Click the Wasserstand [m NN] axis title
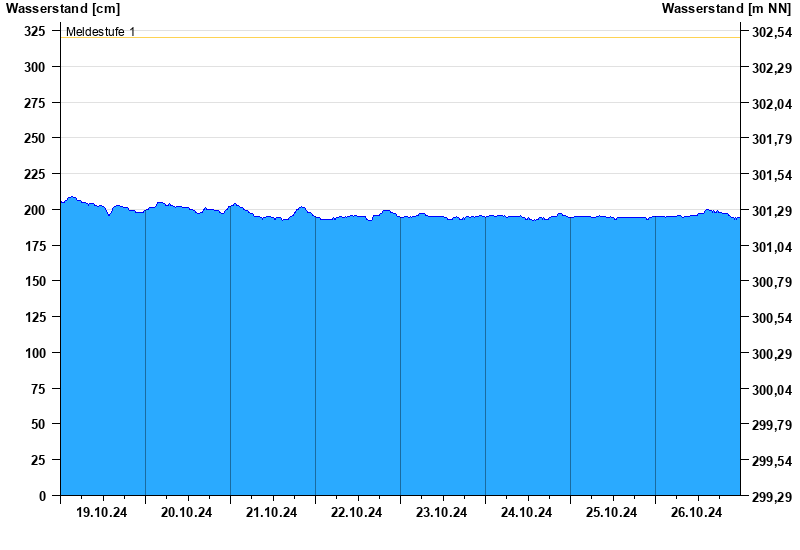800x550 pixels. [727, 9]
